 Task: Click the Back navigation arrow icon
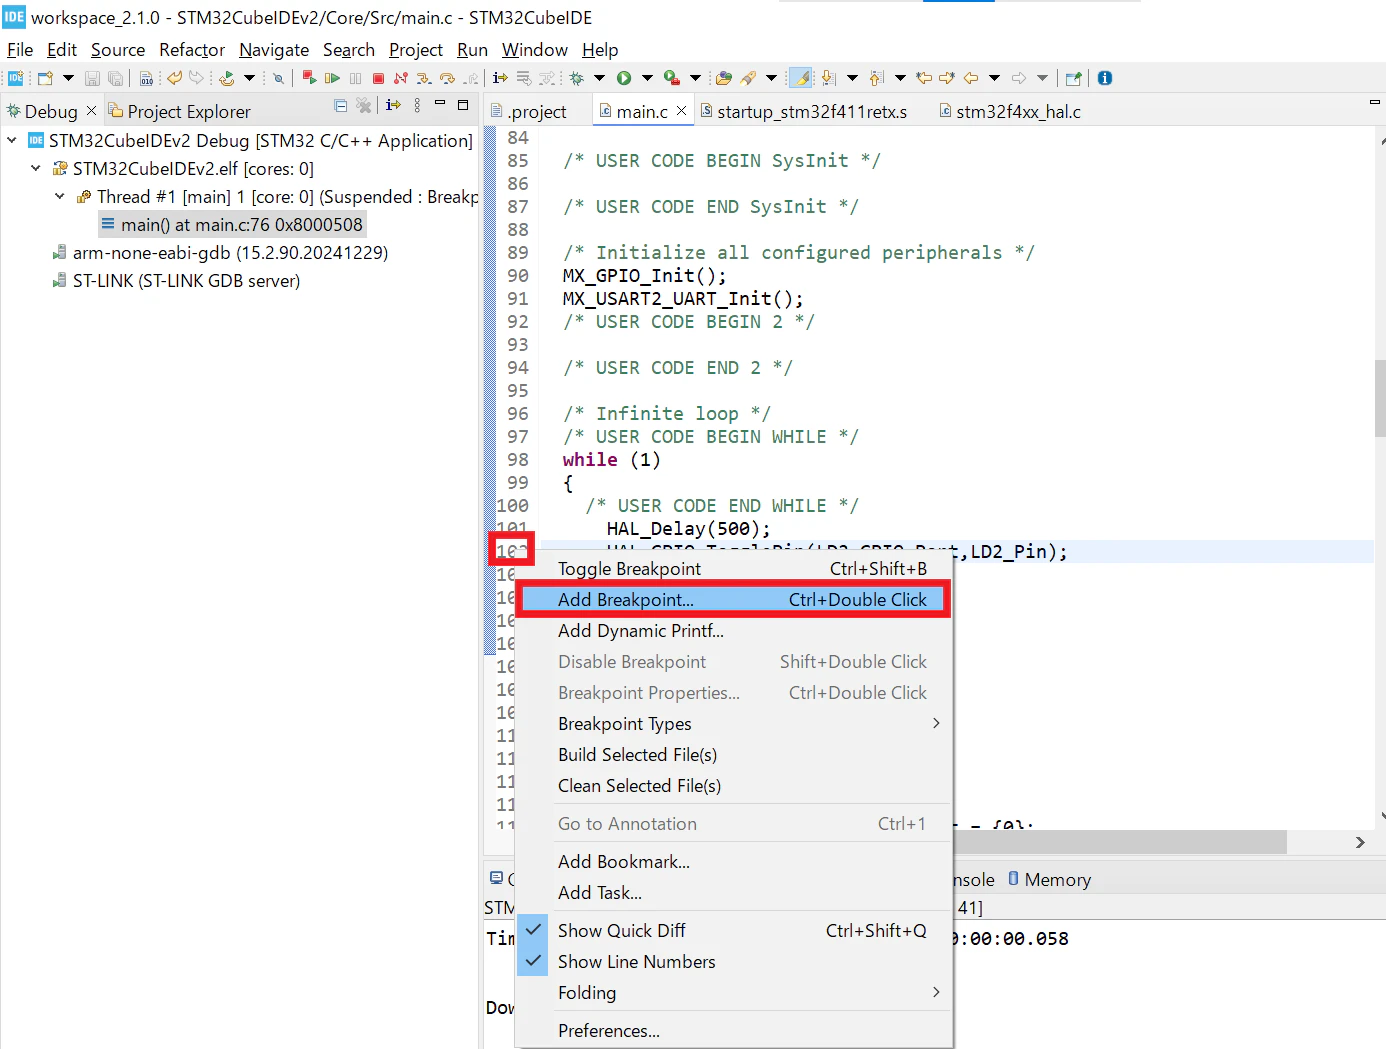point(971,78)
